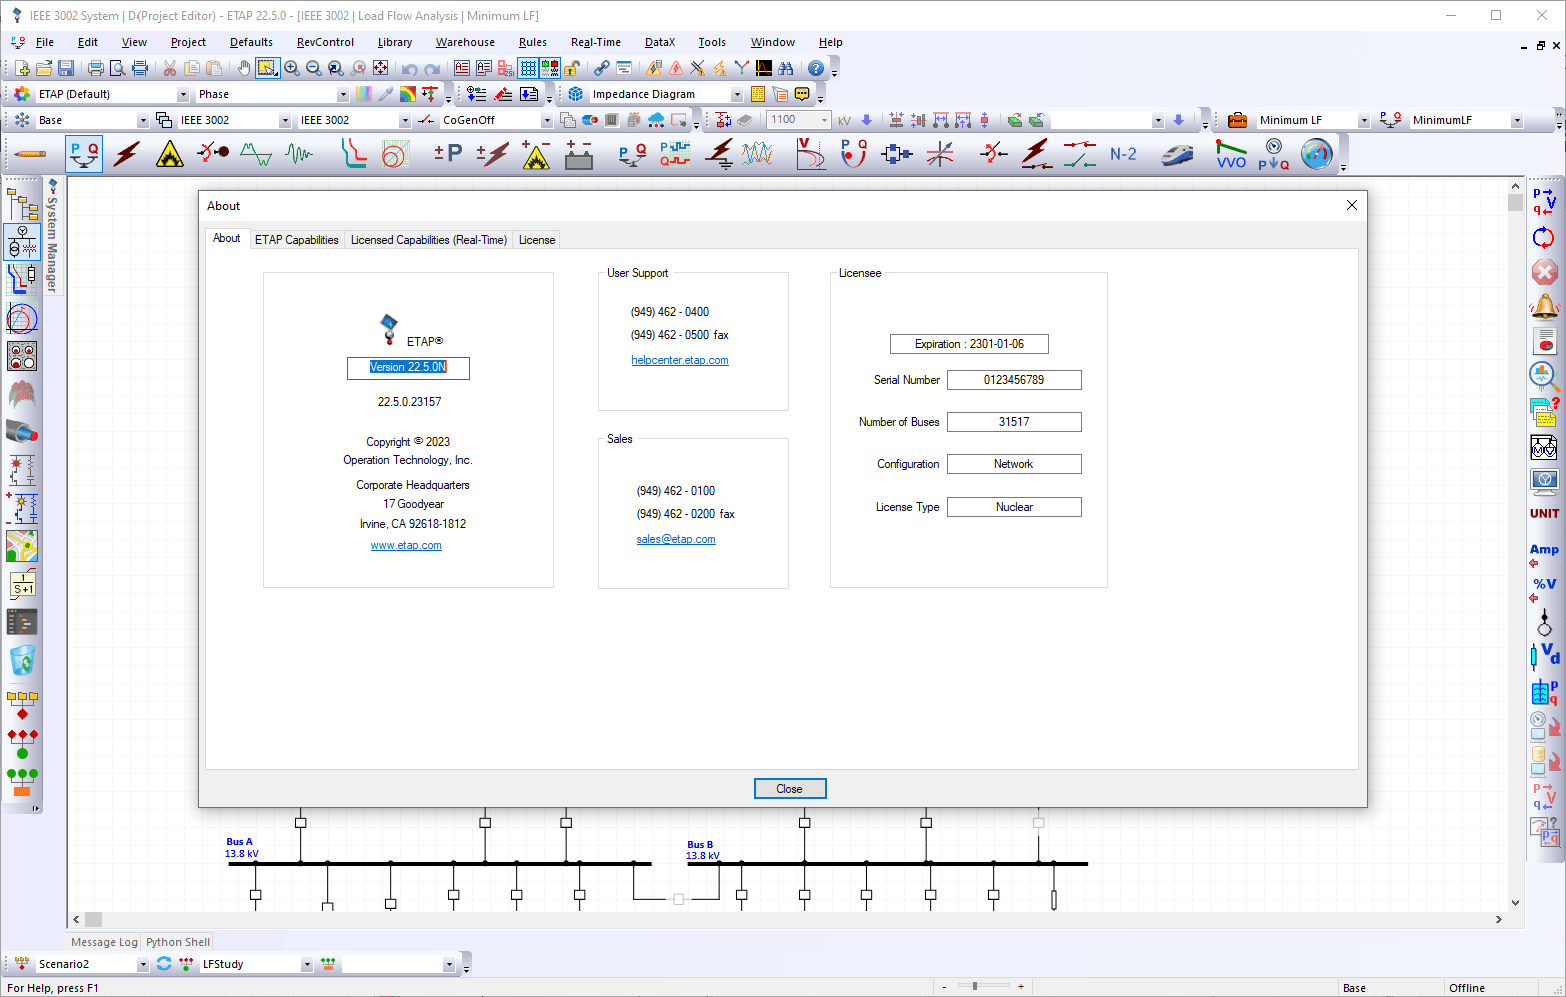Open the RevControl menu

point(325,42)
